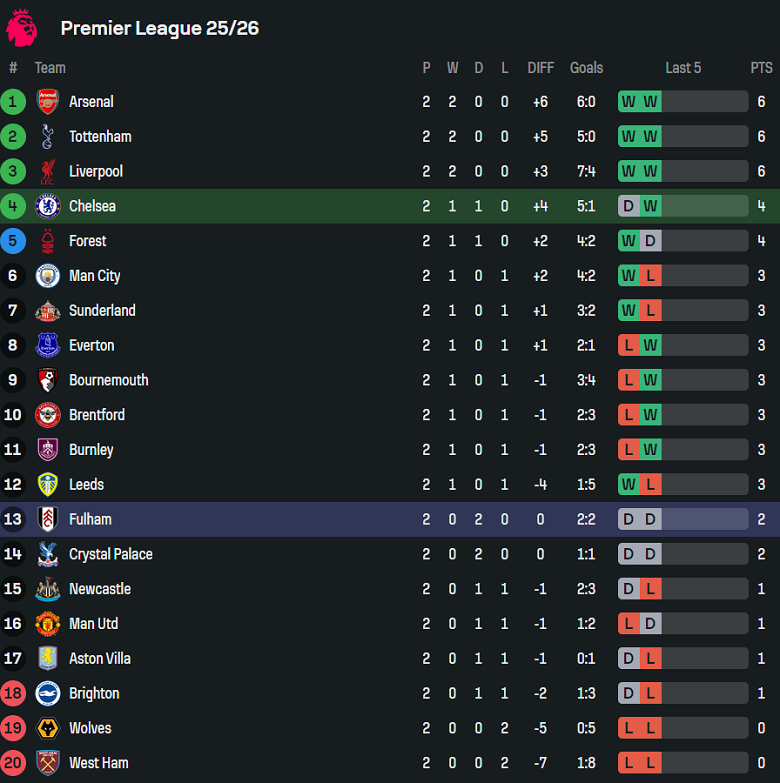Open the Man City crest icon
This screenshot has height=783, width=780.
(47, 275)
